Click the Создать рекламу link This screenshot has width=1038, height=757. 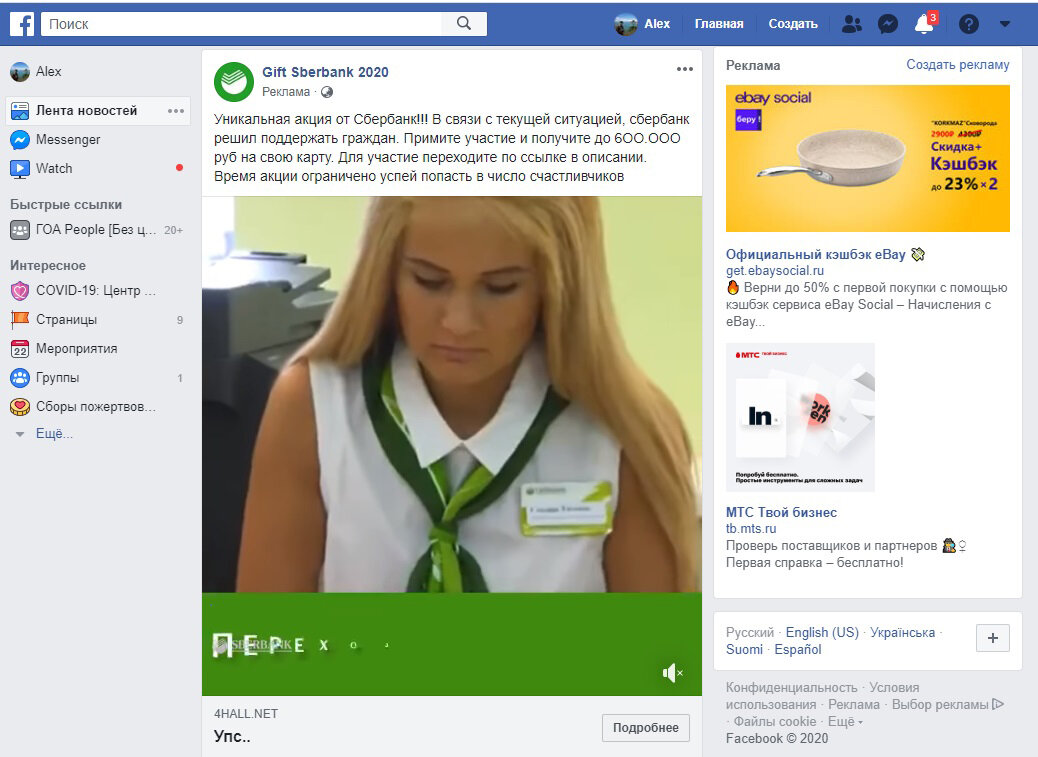coord(957,65)
